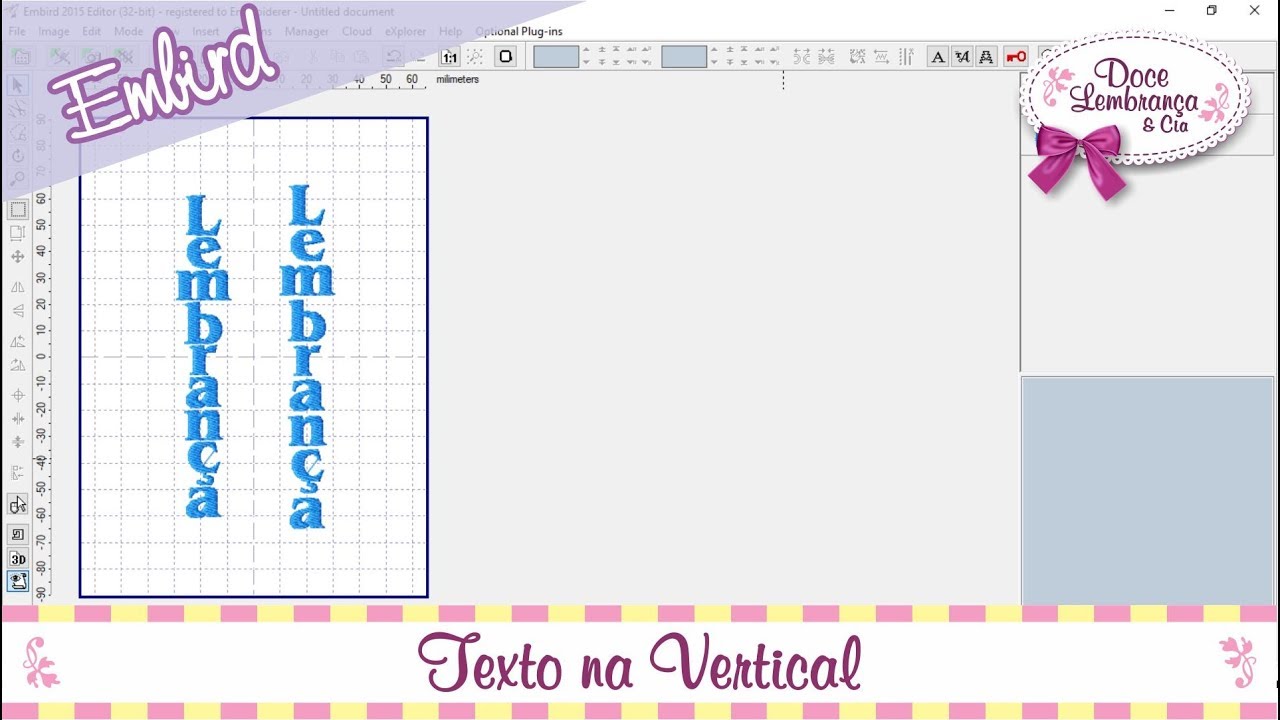Click the down arrow beside the second color box
This screenshot has width=1280, height=720.
714,62
